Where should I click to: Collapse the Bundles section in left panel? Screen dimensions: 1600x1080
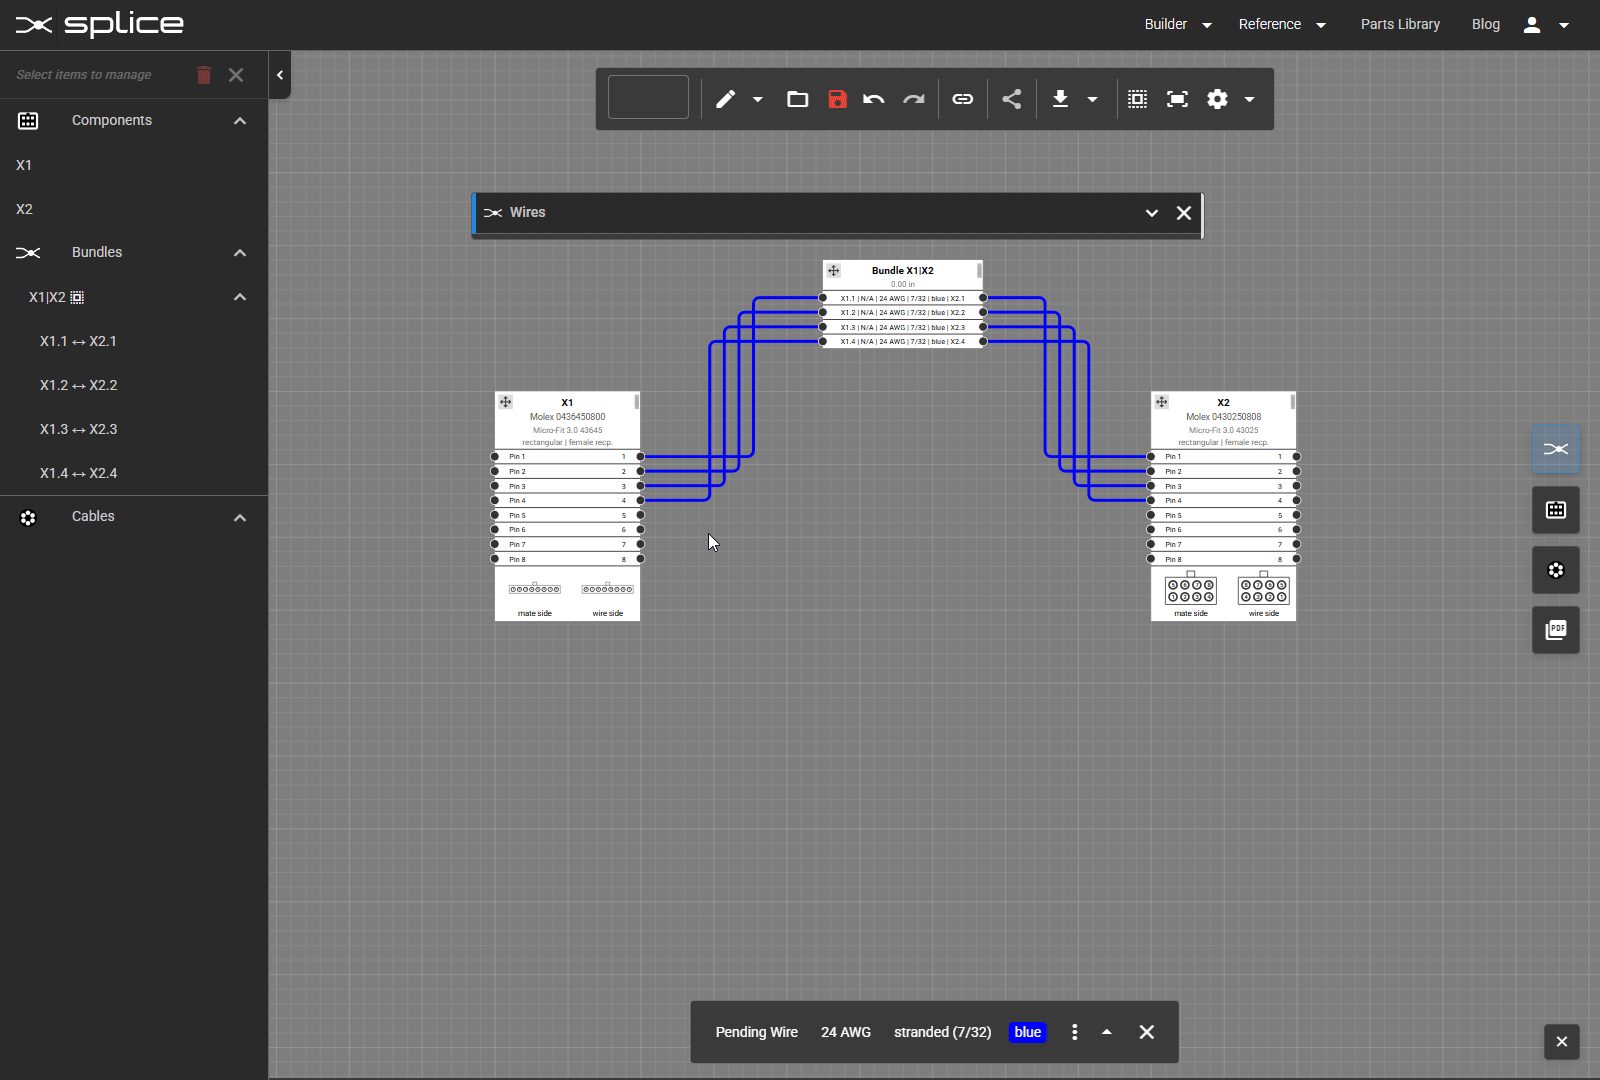tap(239, 253)
